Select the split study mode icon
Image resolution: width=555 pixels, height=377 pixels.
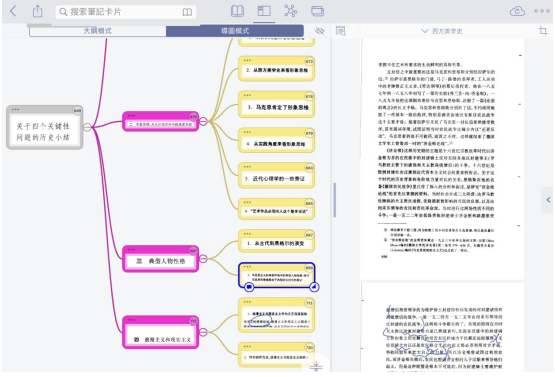pyautogui.click(x=264, y=11)
